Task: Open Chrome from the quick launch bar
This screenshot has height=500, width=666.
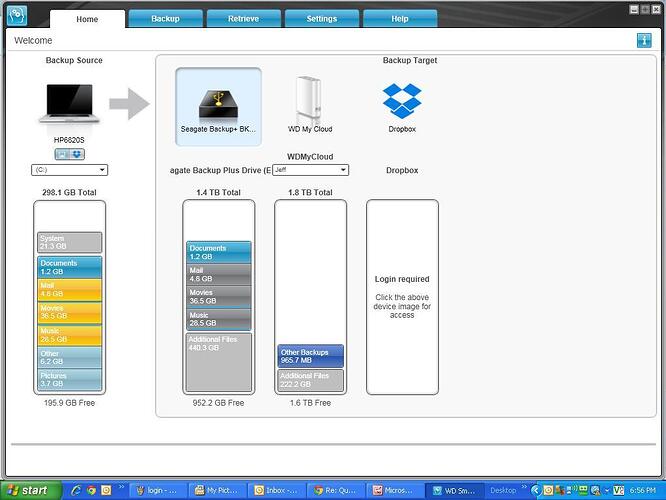Action: [91, 490]
